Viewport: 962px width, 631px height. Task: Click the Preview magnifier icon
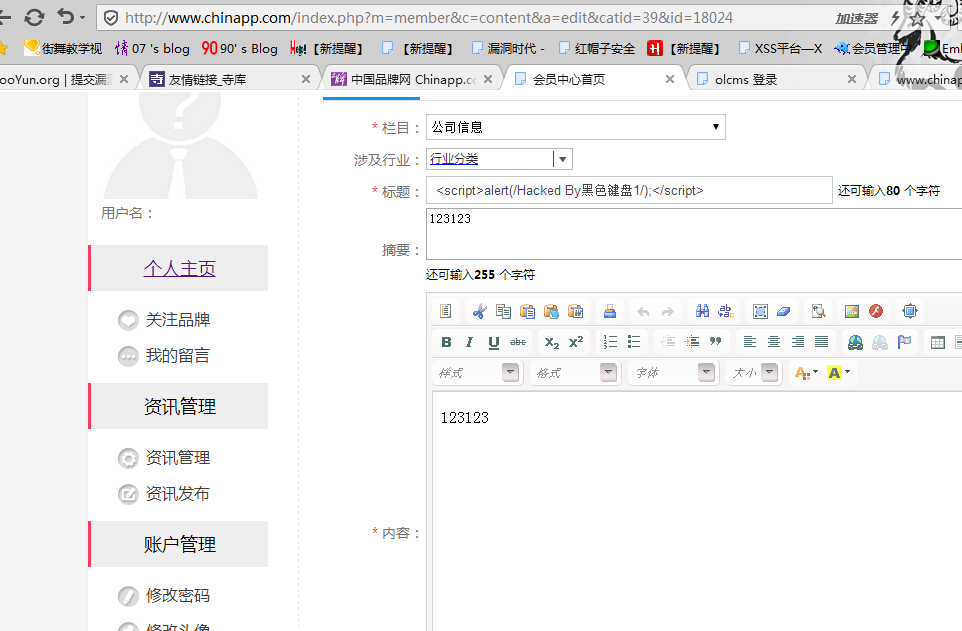[x=818, y=311]
